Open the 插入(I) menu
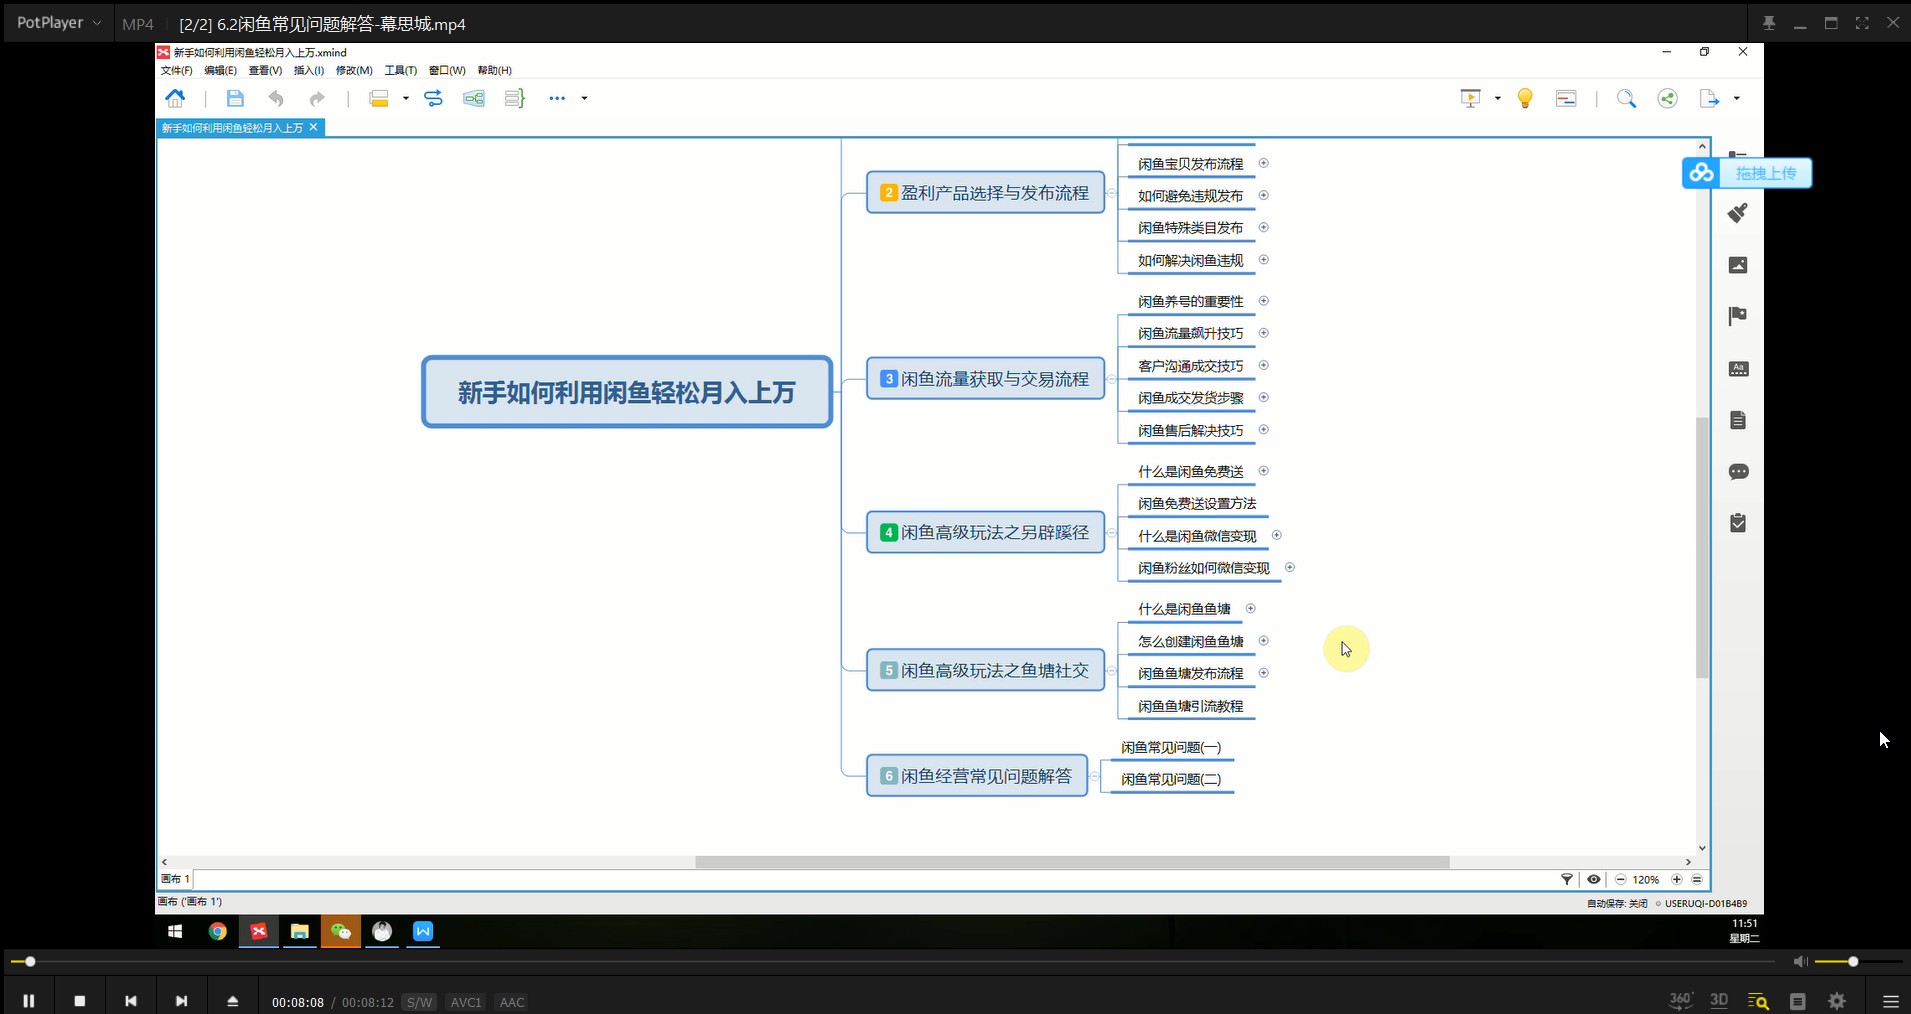This screenshot has height=1014, width=1911. 308,70
